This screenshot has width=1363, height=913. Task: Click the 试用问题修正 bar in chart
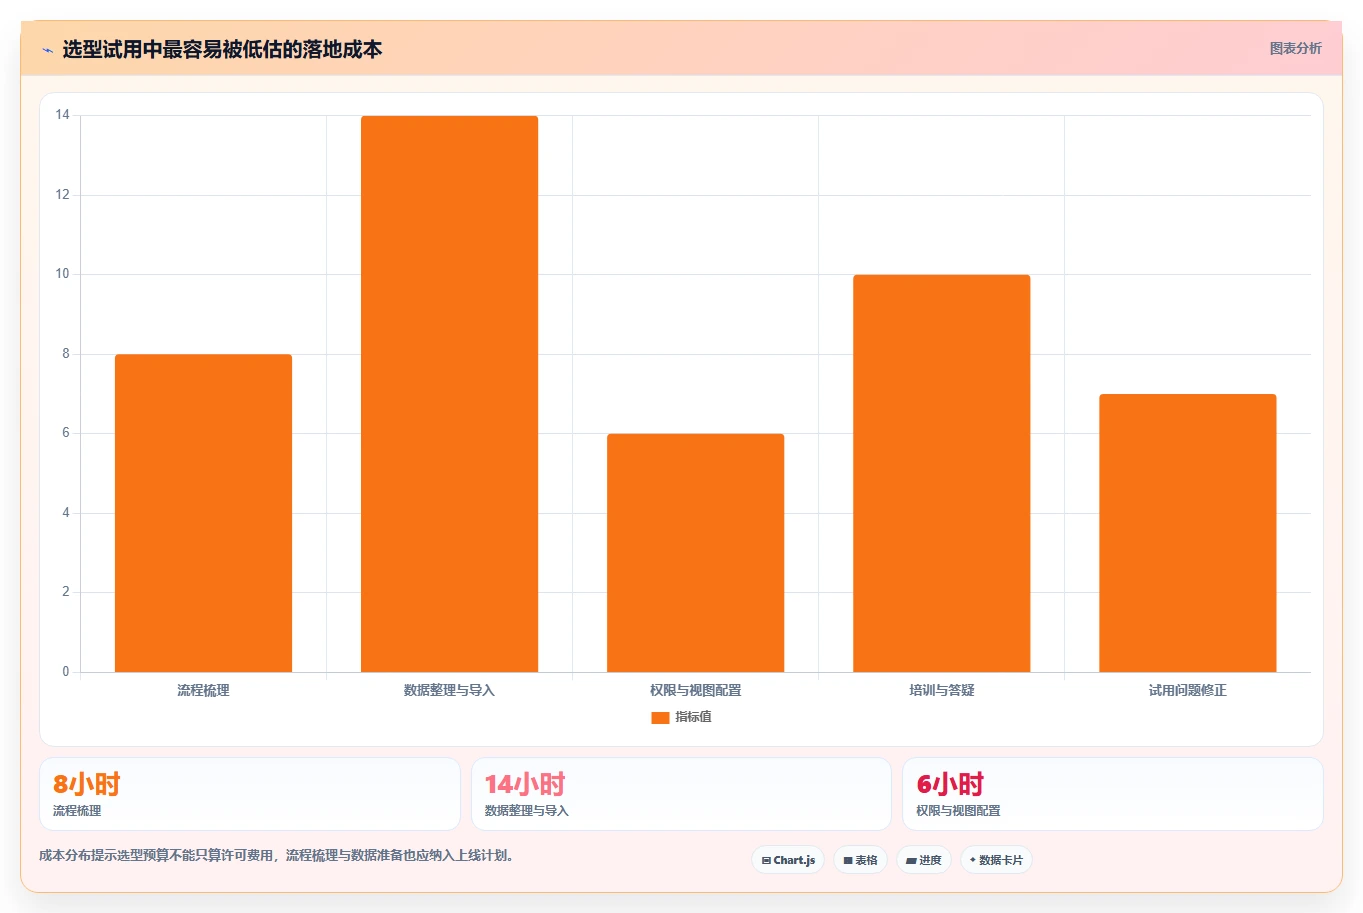(1187, 533)
